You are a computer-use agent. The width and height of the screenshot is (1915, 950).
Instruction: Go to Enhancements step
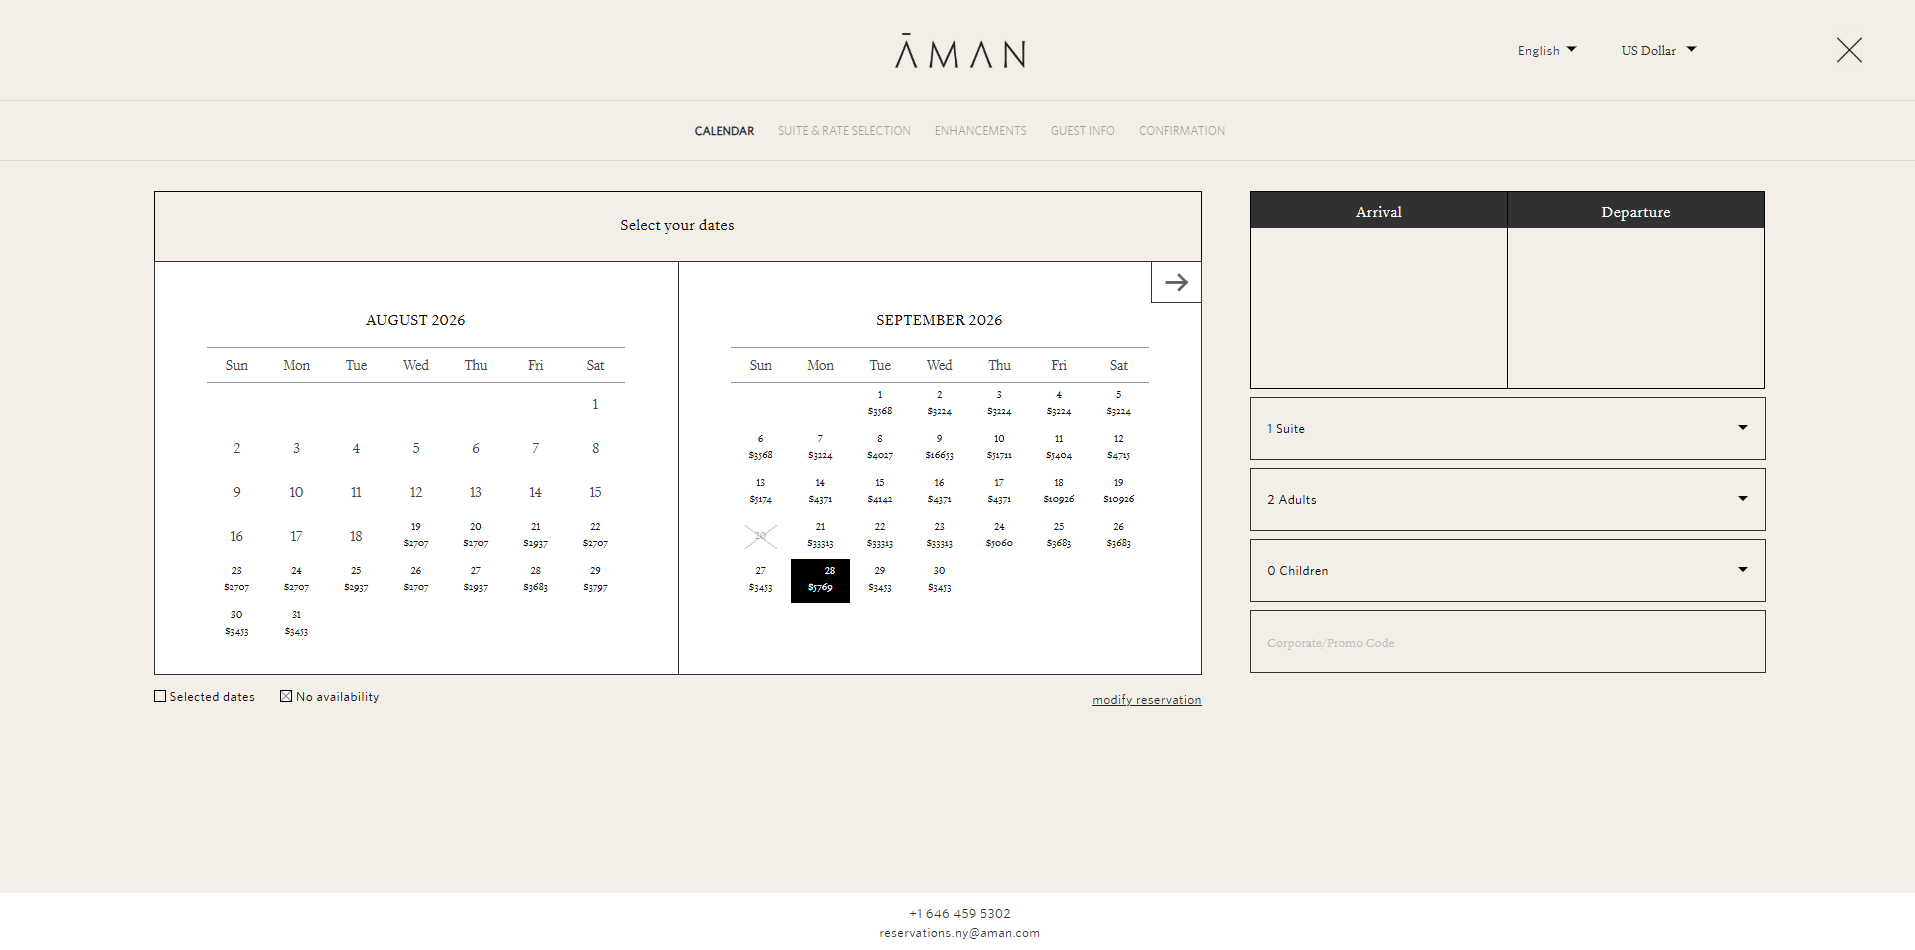980,131
